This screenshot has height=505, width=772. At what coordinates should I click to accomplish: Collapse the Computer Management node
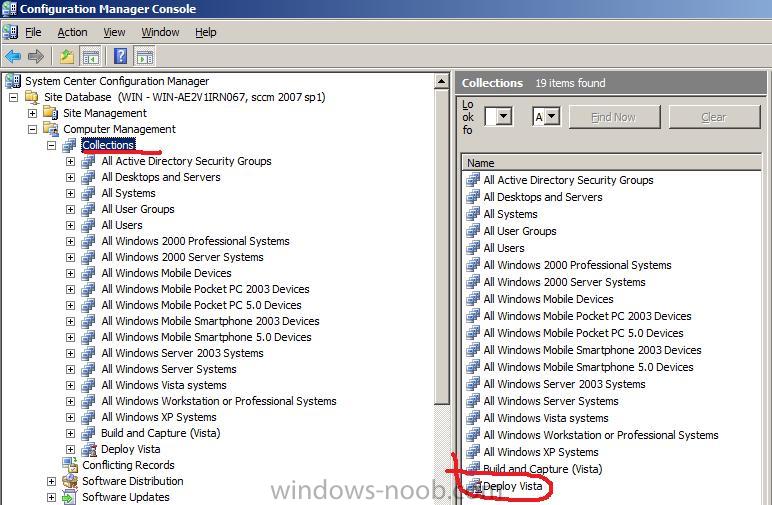32,129
